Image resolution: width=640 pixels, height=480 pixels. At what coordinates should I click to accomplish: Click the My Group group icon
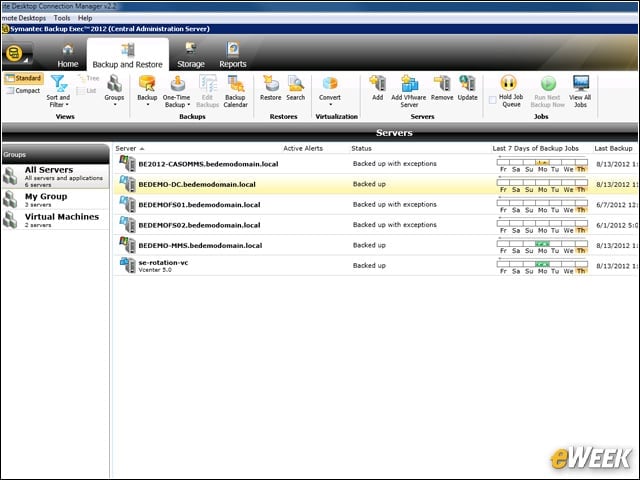[x=10, y=199]
